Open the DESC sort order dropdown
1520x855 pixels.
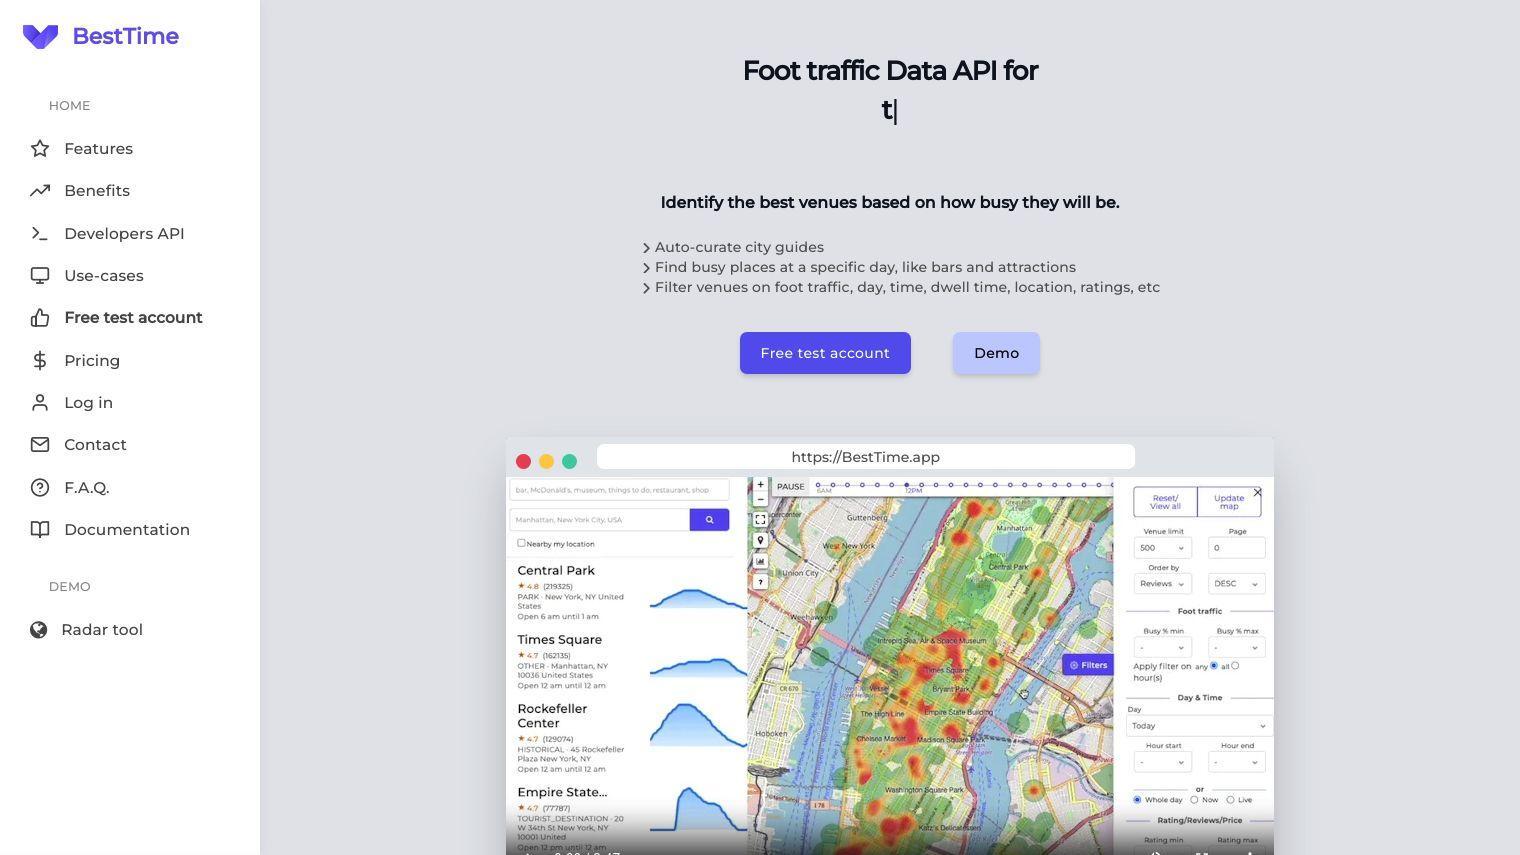click(1236, 584)
